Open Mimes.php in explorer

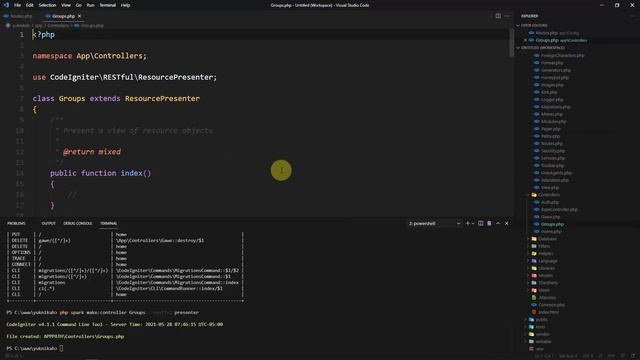point(551,114)
